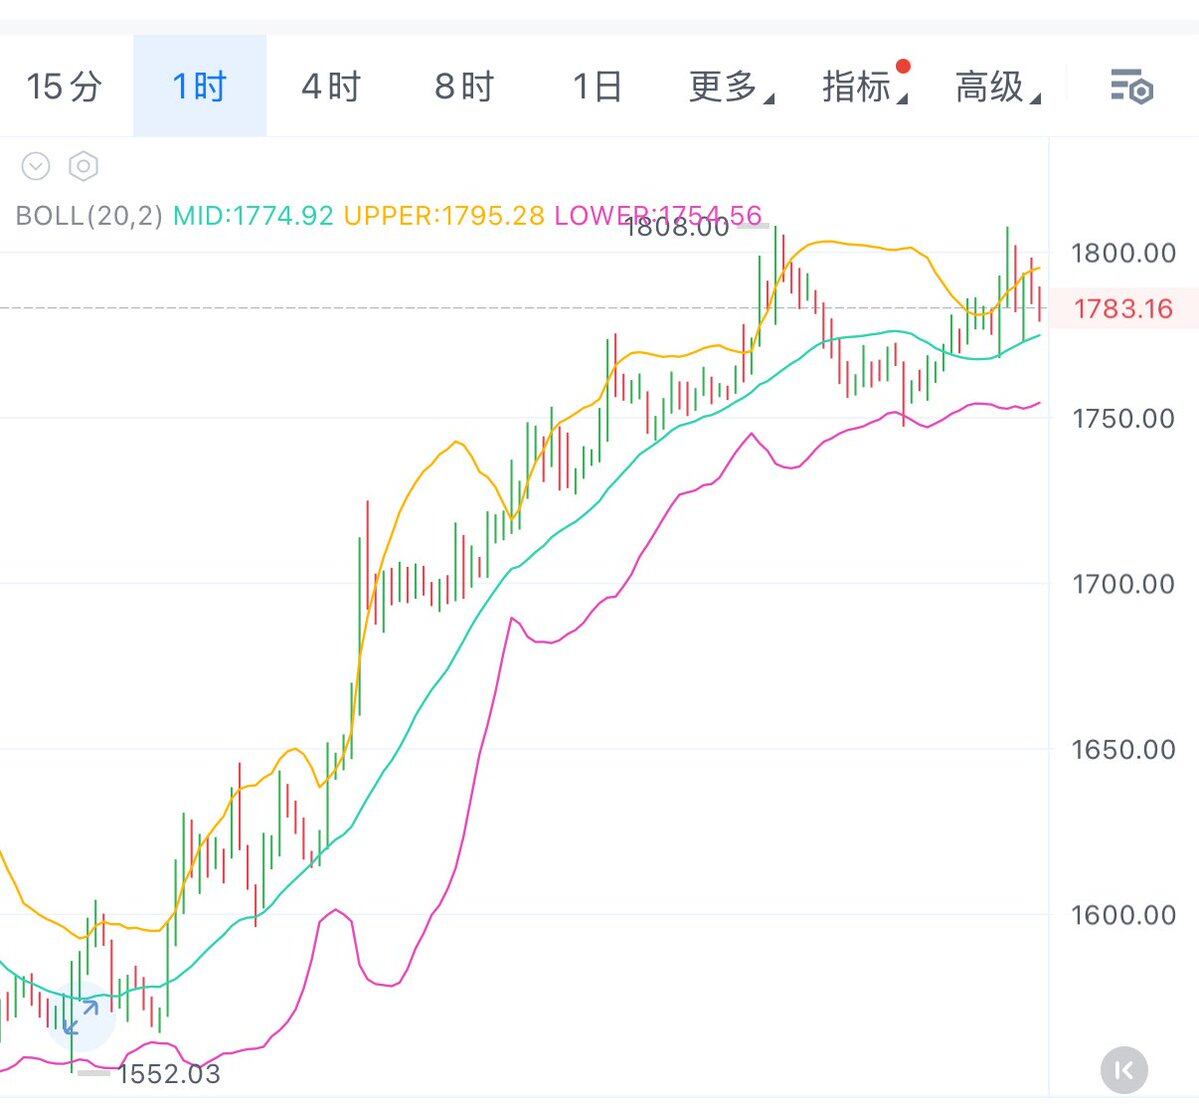Click the 1552.03 low price marker
This screenshot has height=1106, width=1199.
169,1074
